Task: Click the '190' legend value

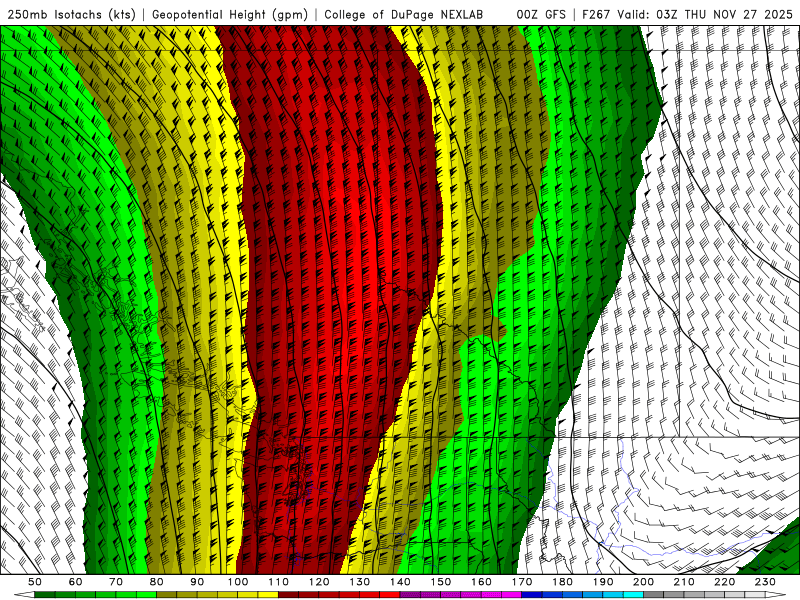Action: click(x=603, y=582)
